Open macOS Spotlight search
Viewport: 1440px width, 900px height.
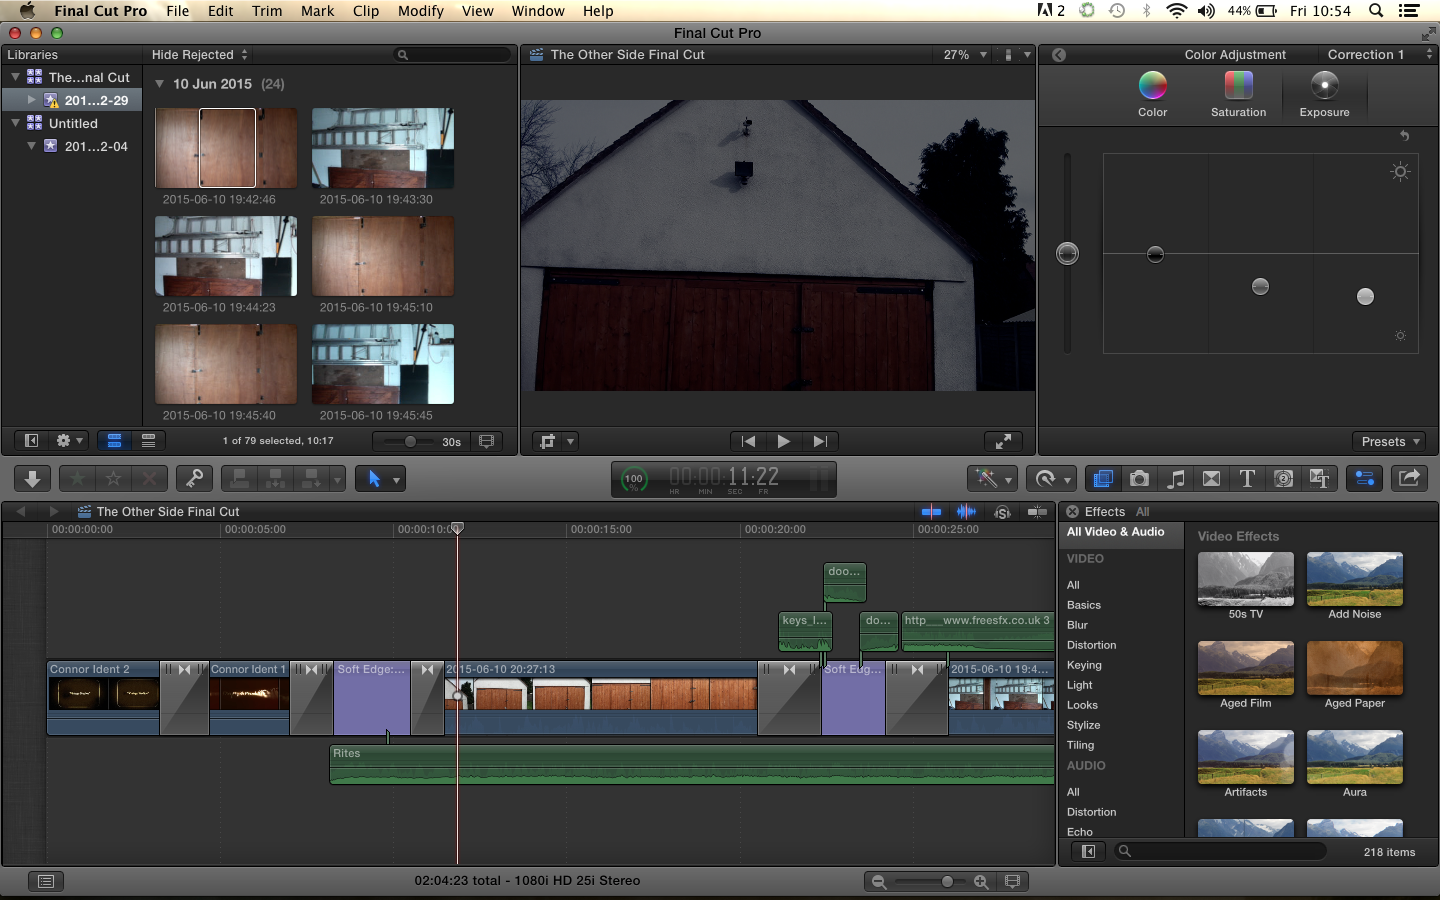coord(1376,11)
